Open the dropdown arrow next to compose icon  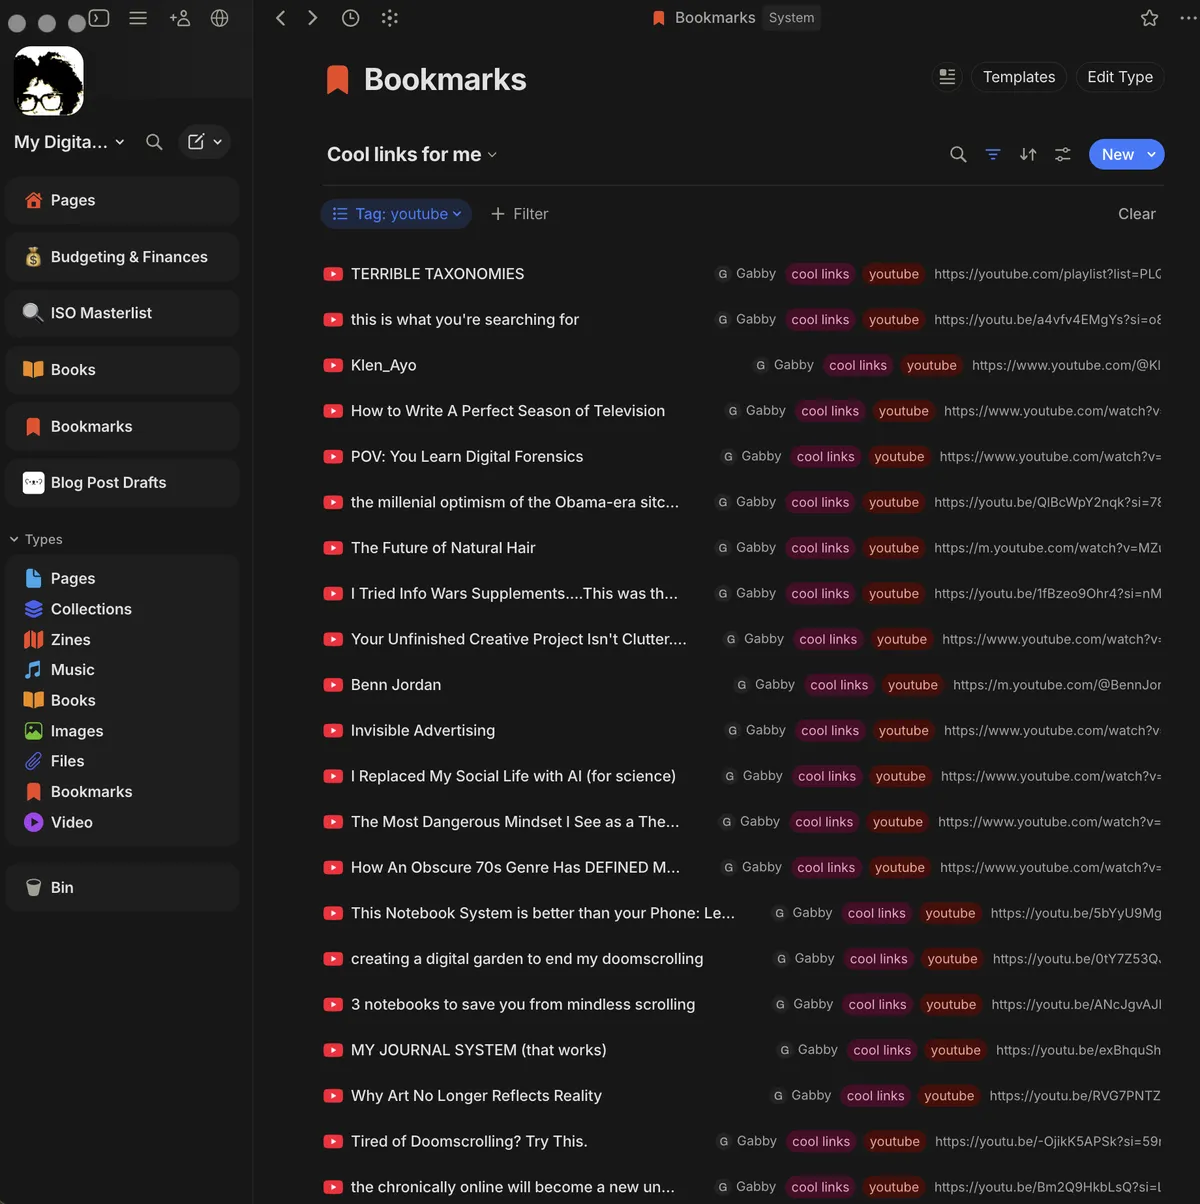click(x=218, y=142)
